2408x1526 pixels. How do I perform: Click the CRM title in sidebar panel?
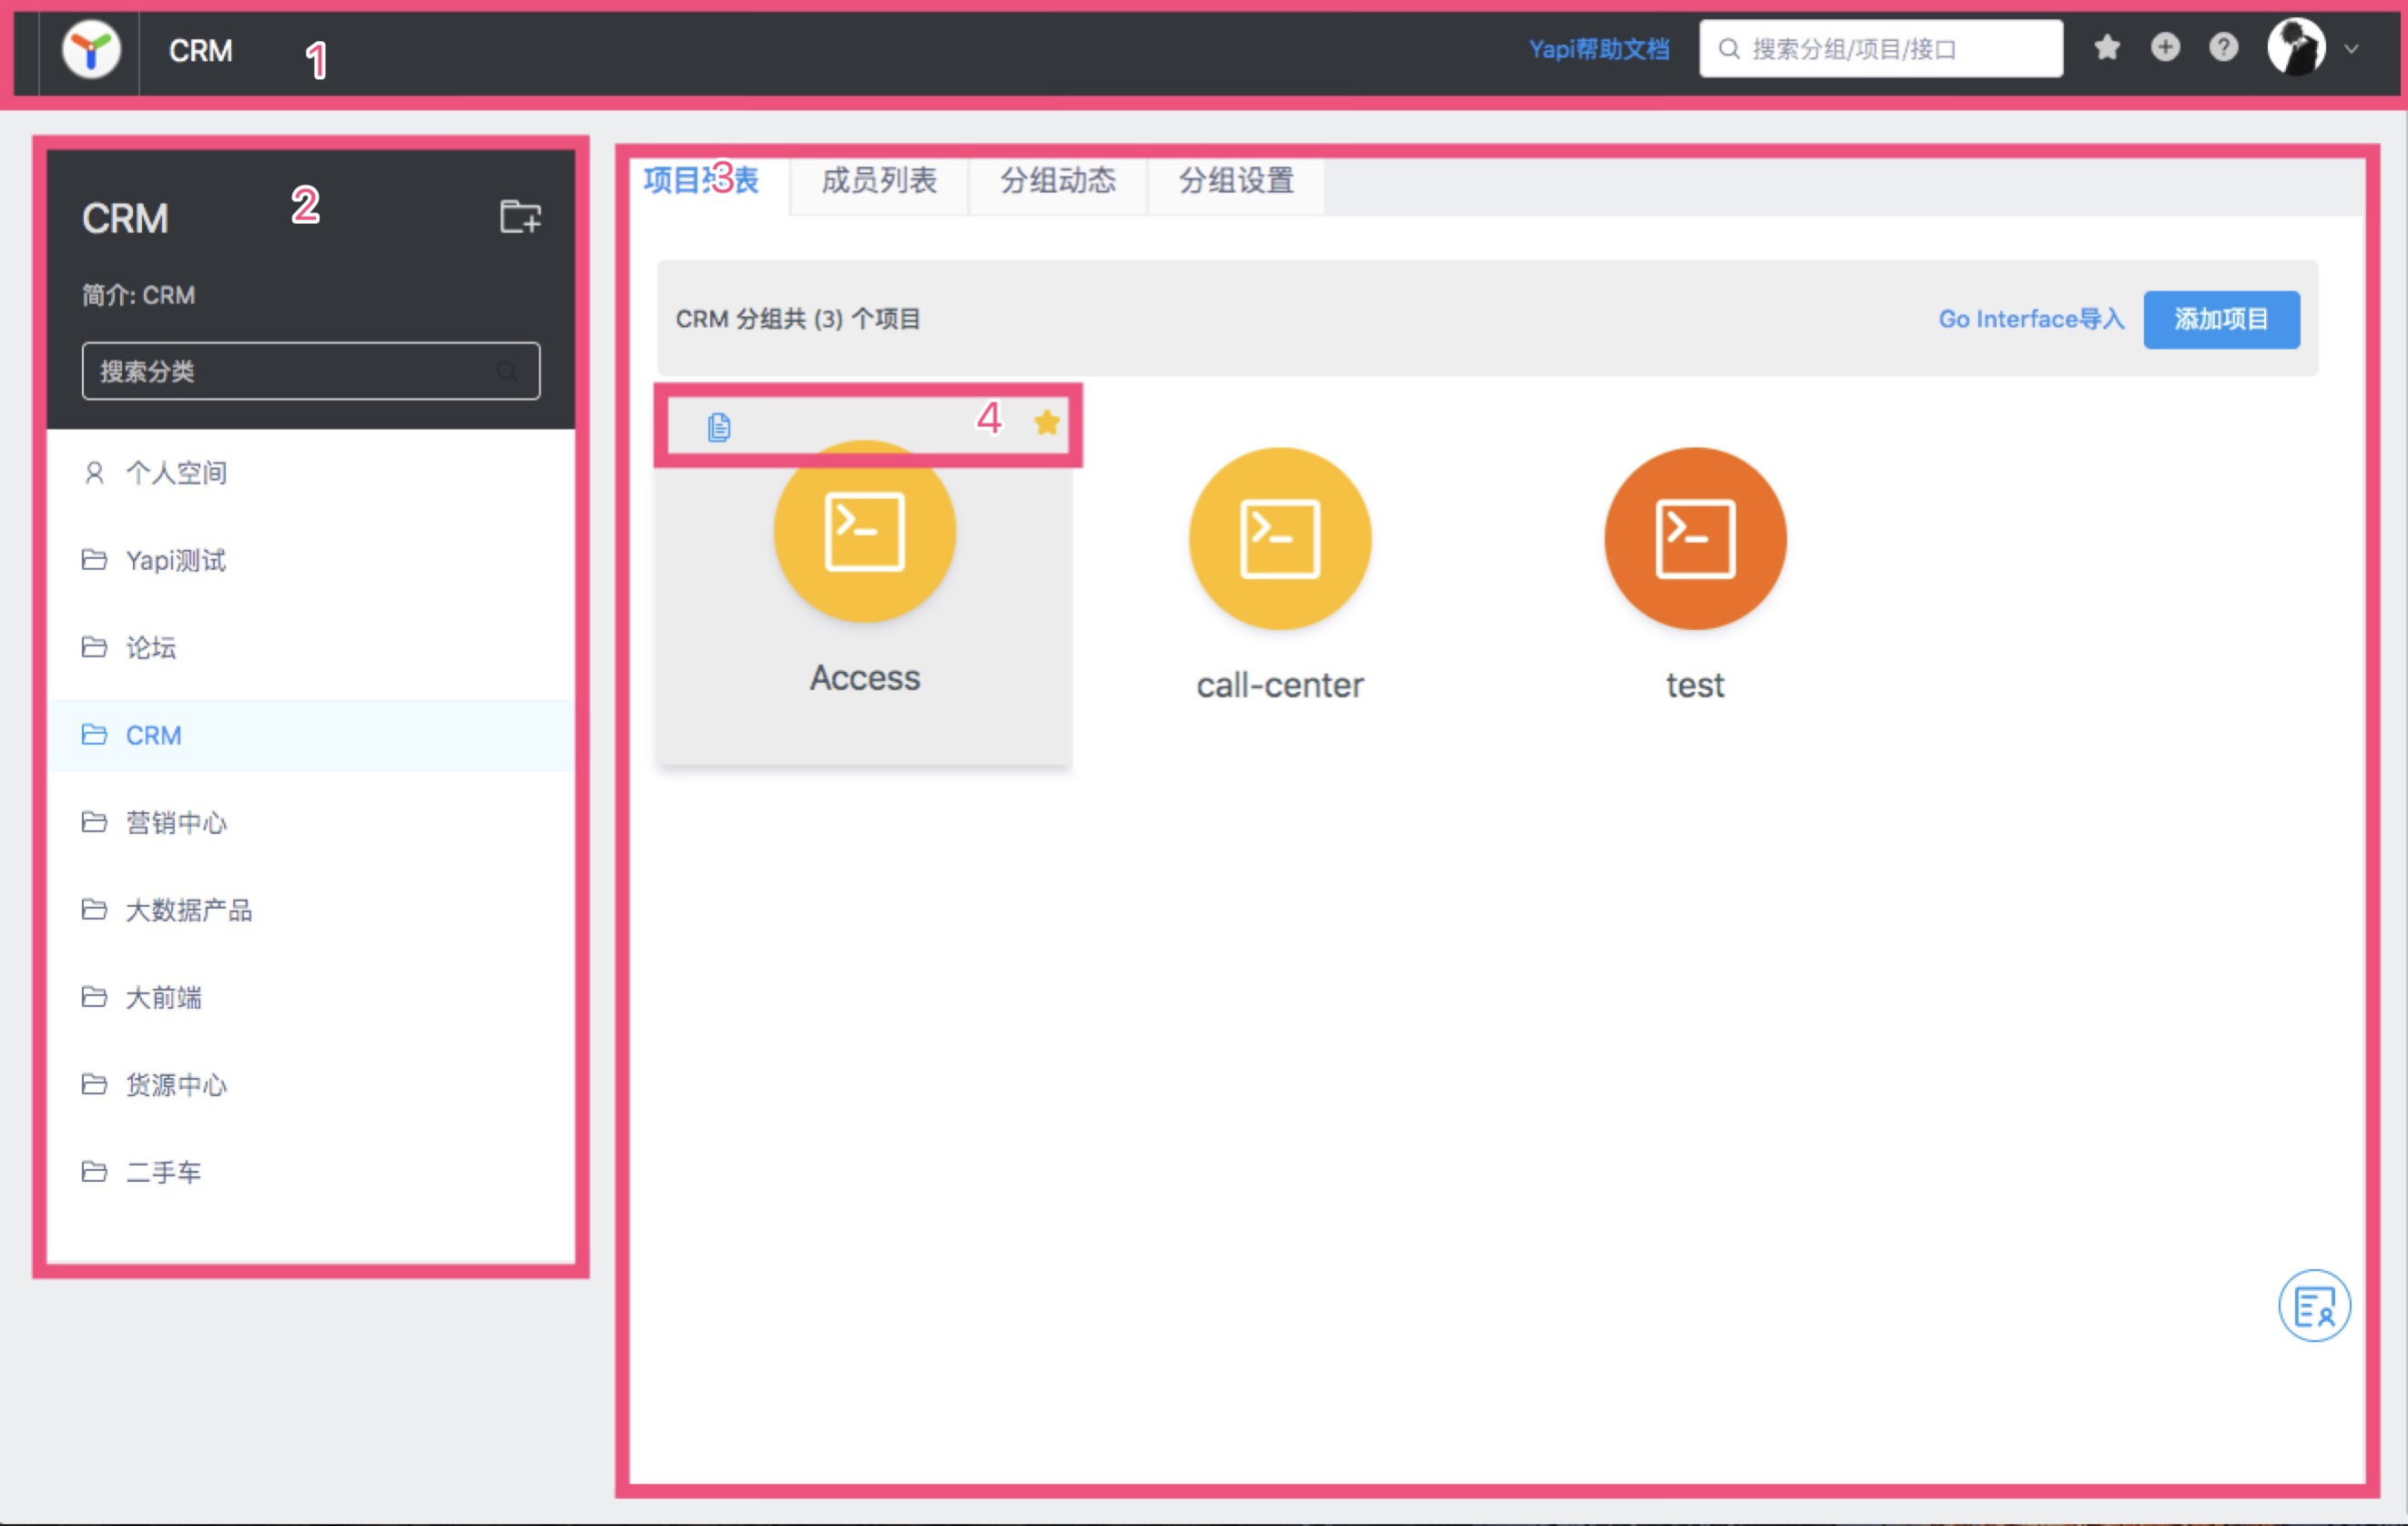click(125, 218)
